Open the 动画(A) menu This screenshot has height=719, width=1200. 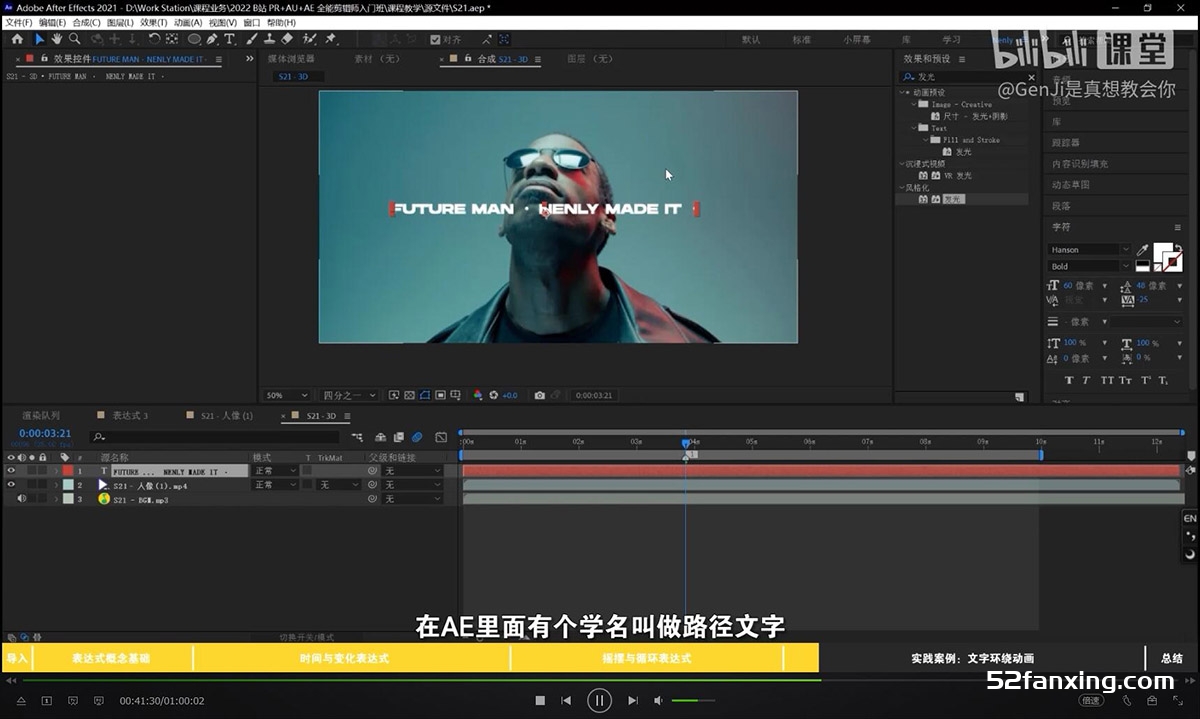pyautogui.click(x=188, y=22)
